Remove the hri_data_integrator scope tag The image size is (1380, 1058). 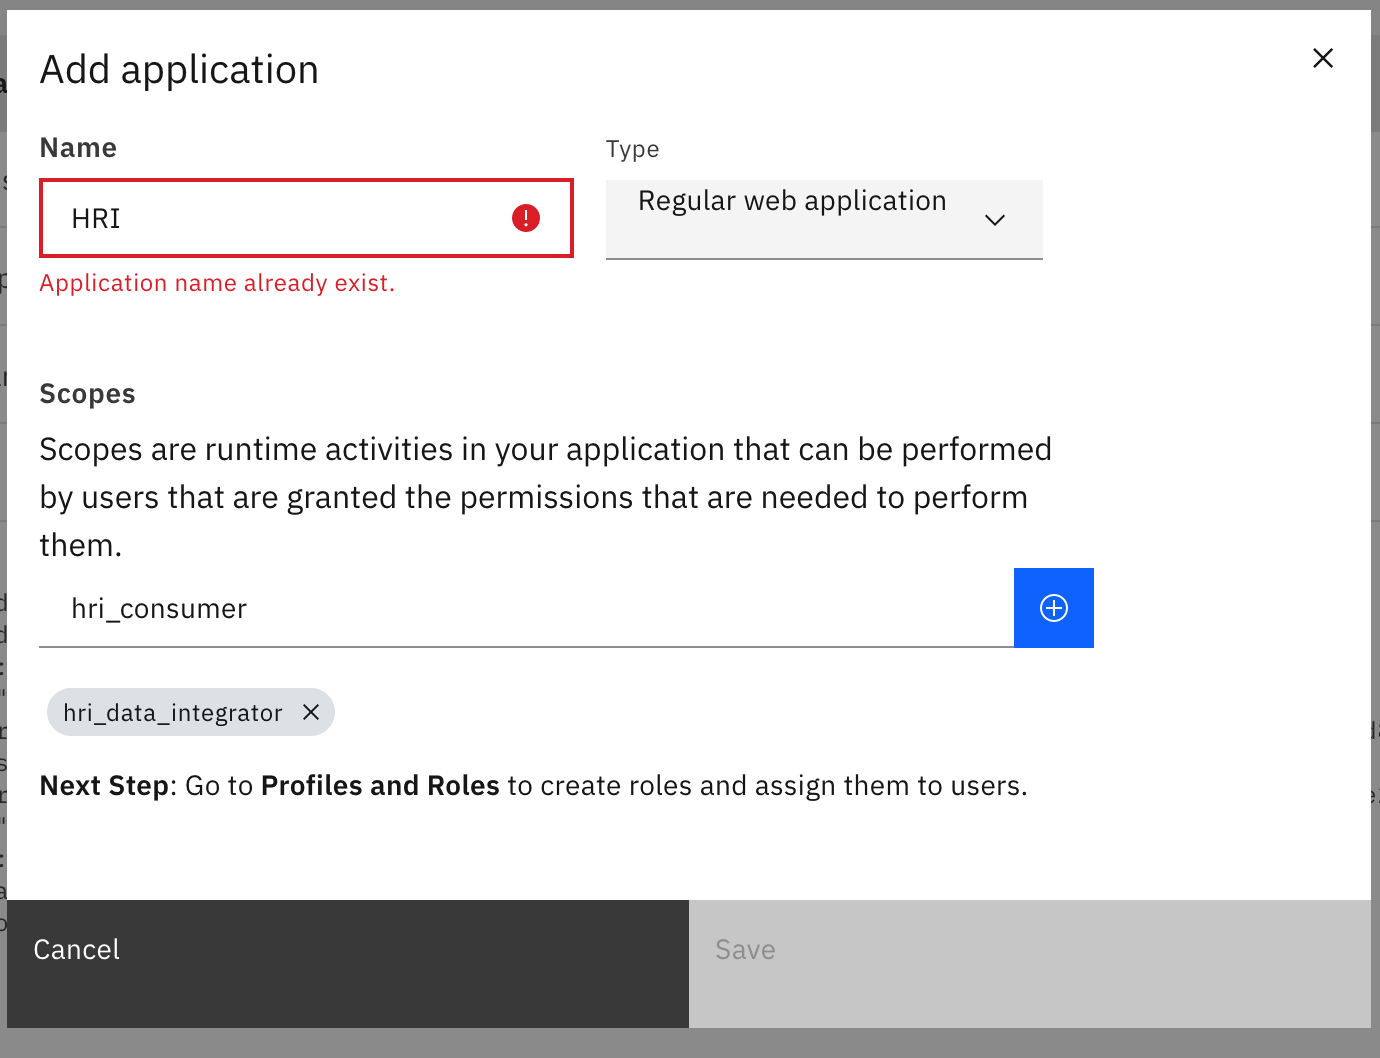pos(311,712)
